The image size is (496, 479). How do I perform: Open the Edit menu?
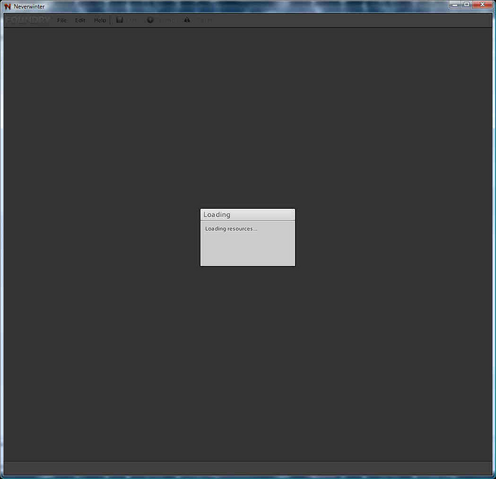pyautogui.click(x=80, y=20)
